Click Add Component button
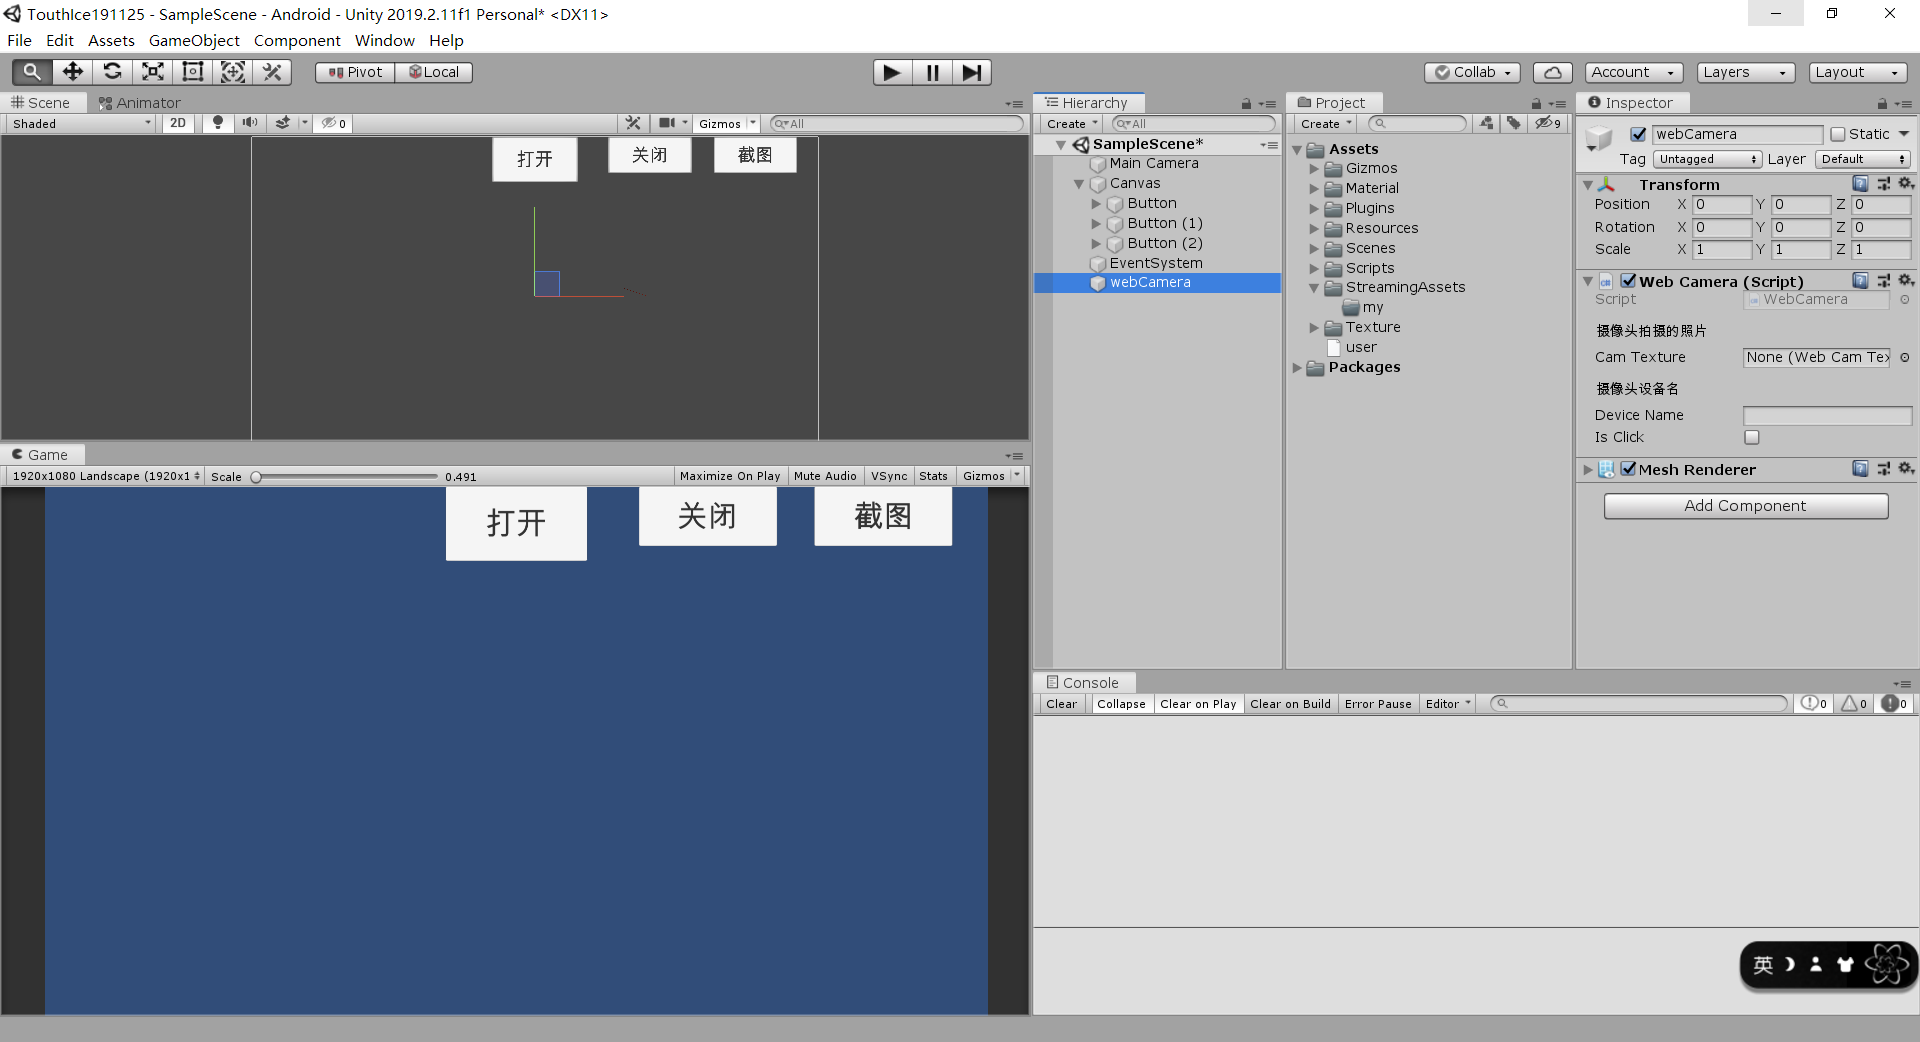 [x=1745, y=506]
